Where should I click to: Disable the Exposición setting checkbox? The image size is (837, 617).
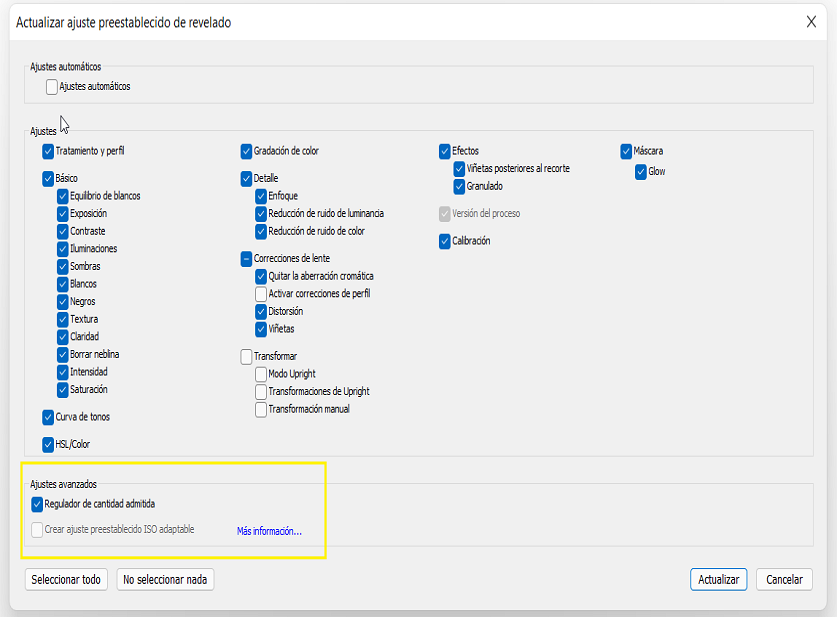coord(62,214)
